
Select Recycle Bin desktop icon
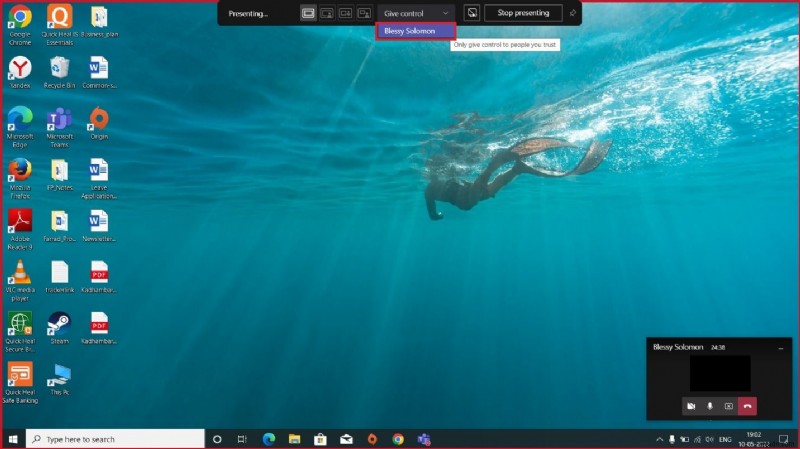click(x=60, y=72)
